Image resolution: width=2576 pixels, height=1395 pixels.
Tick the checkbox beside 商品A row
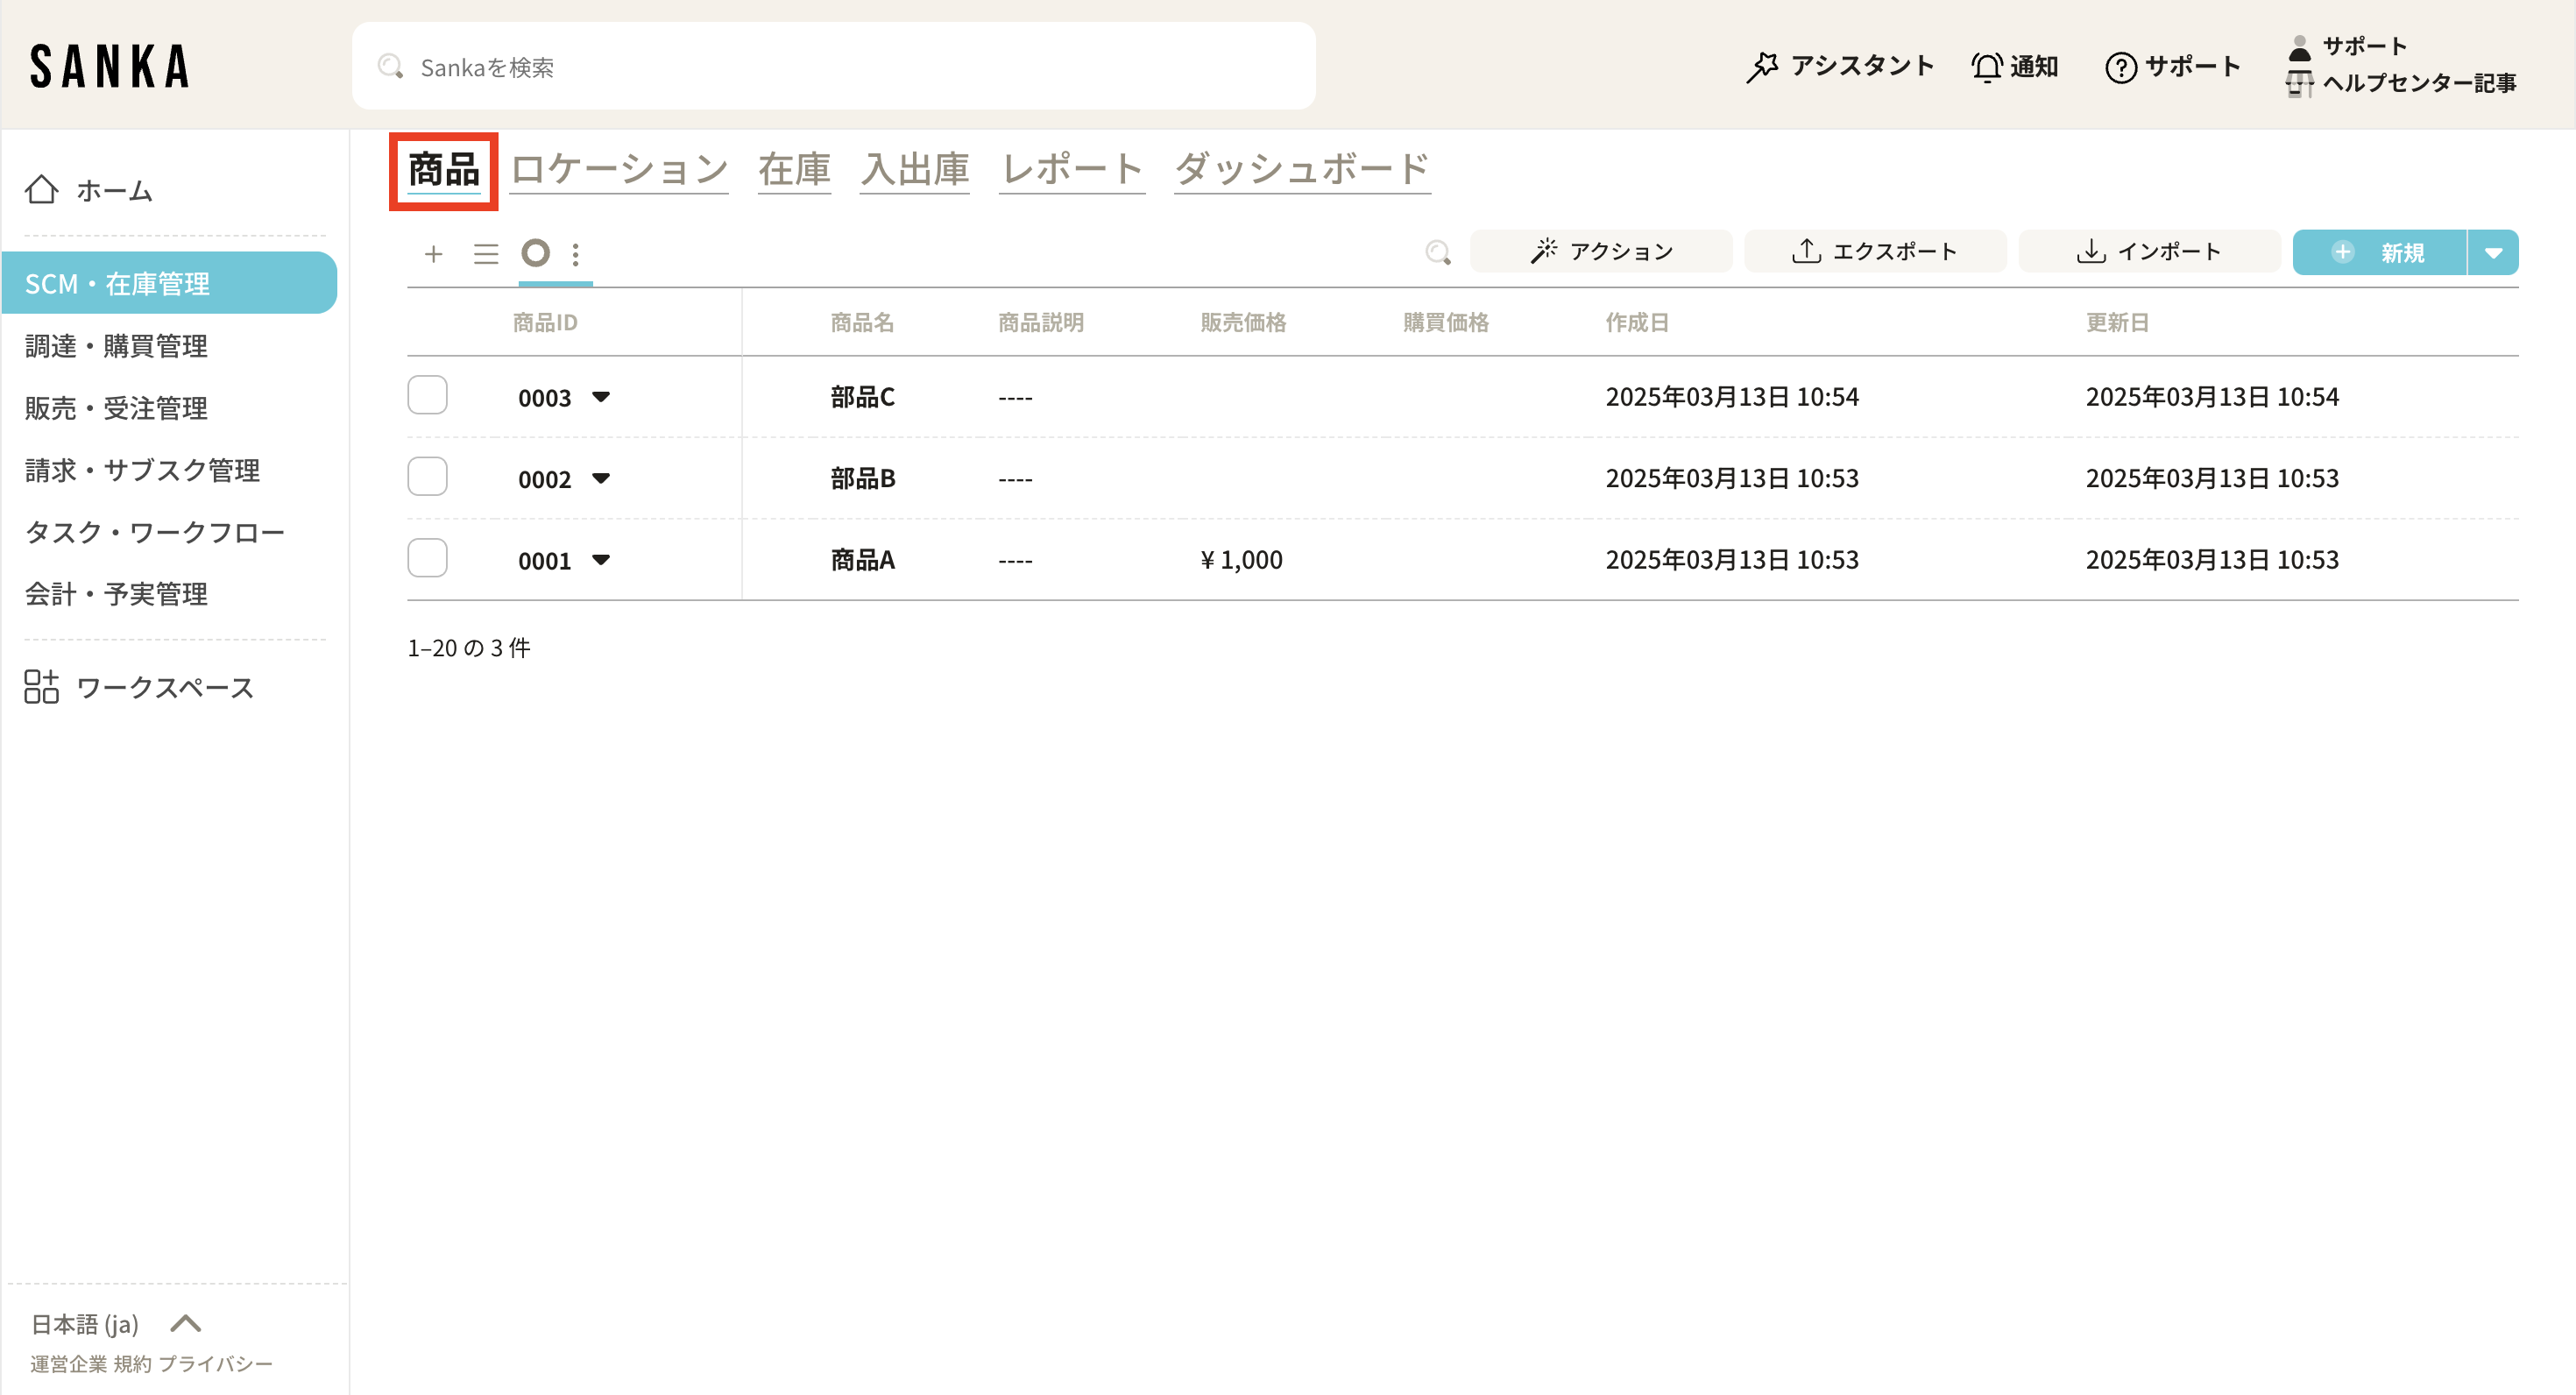click(x=427, y=558)
